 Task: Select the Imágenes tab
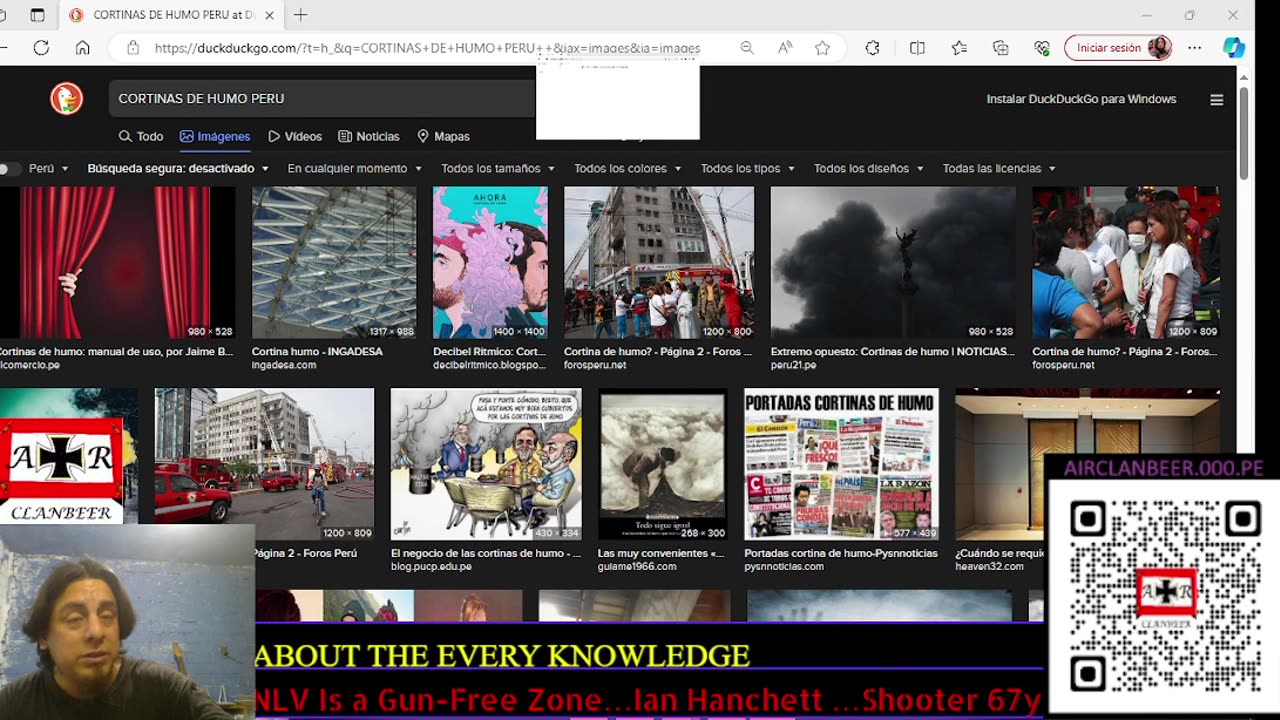215,136
